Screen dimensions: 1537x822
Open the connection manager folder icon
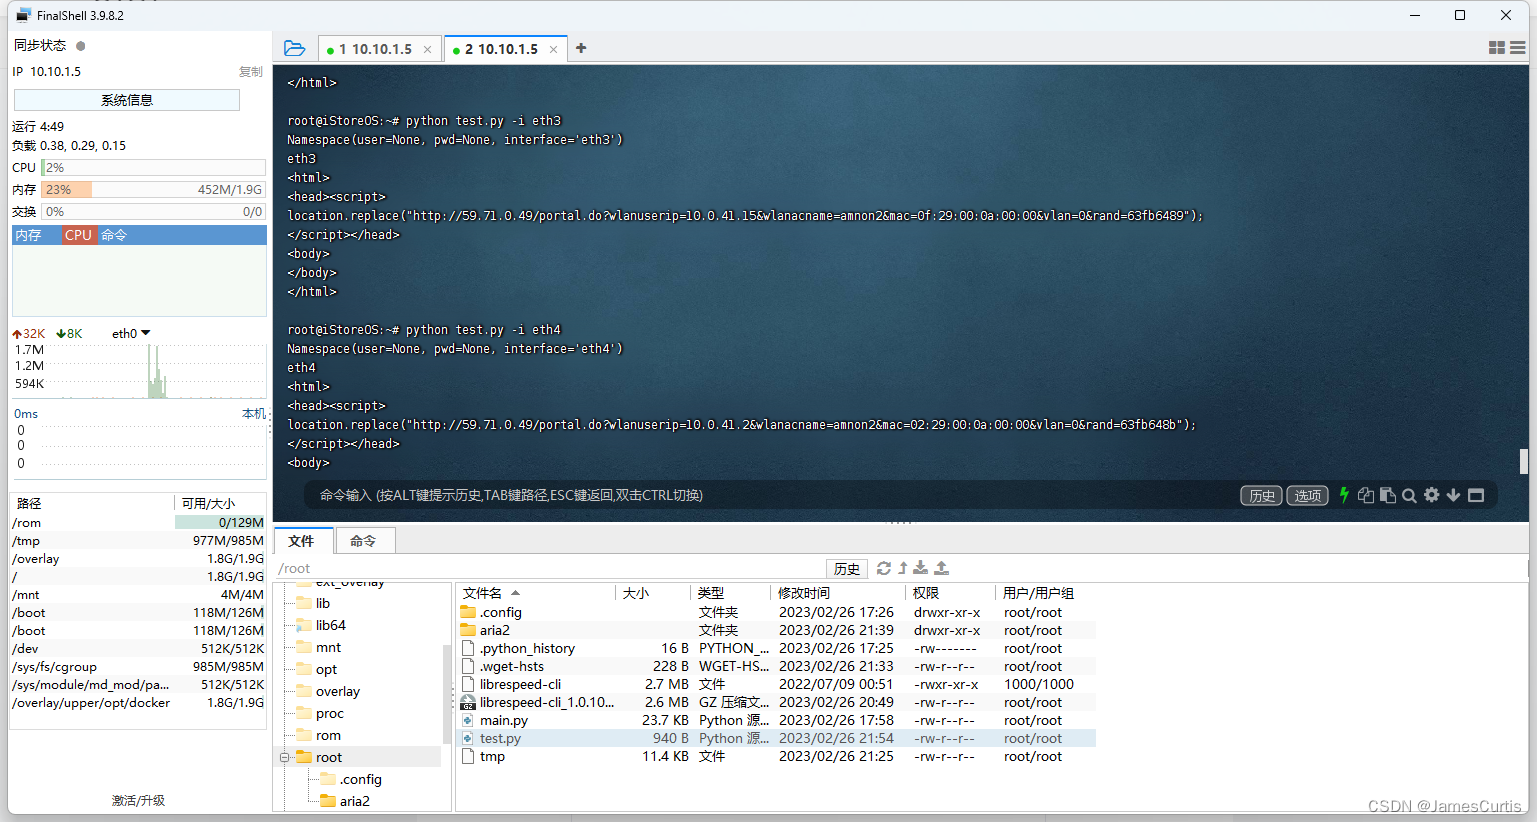(294, 48)
